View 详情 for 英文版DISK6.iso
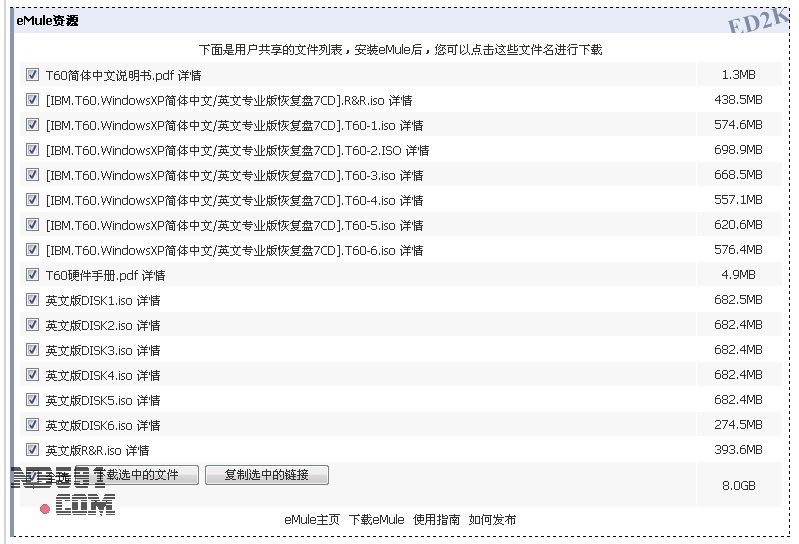This screenshot has height=544, width=799. (149, 425)
